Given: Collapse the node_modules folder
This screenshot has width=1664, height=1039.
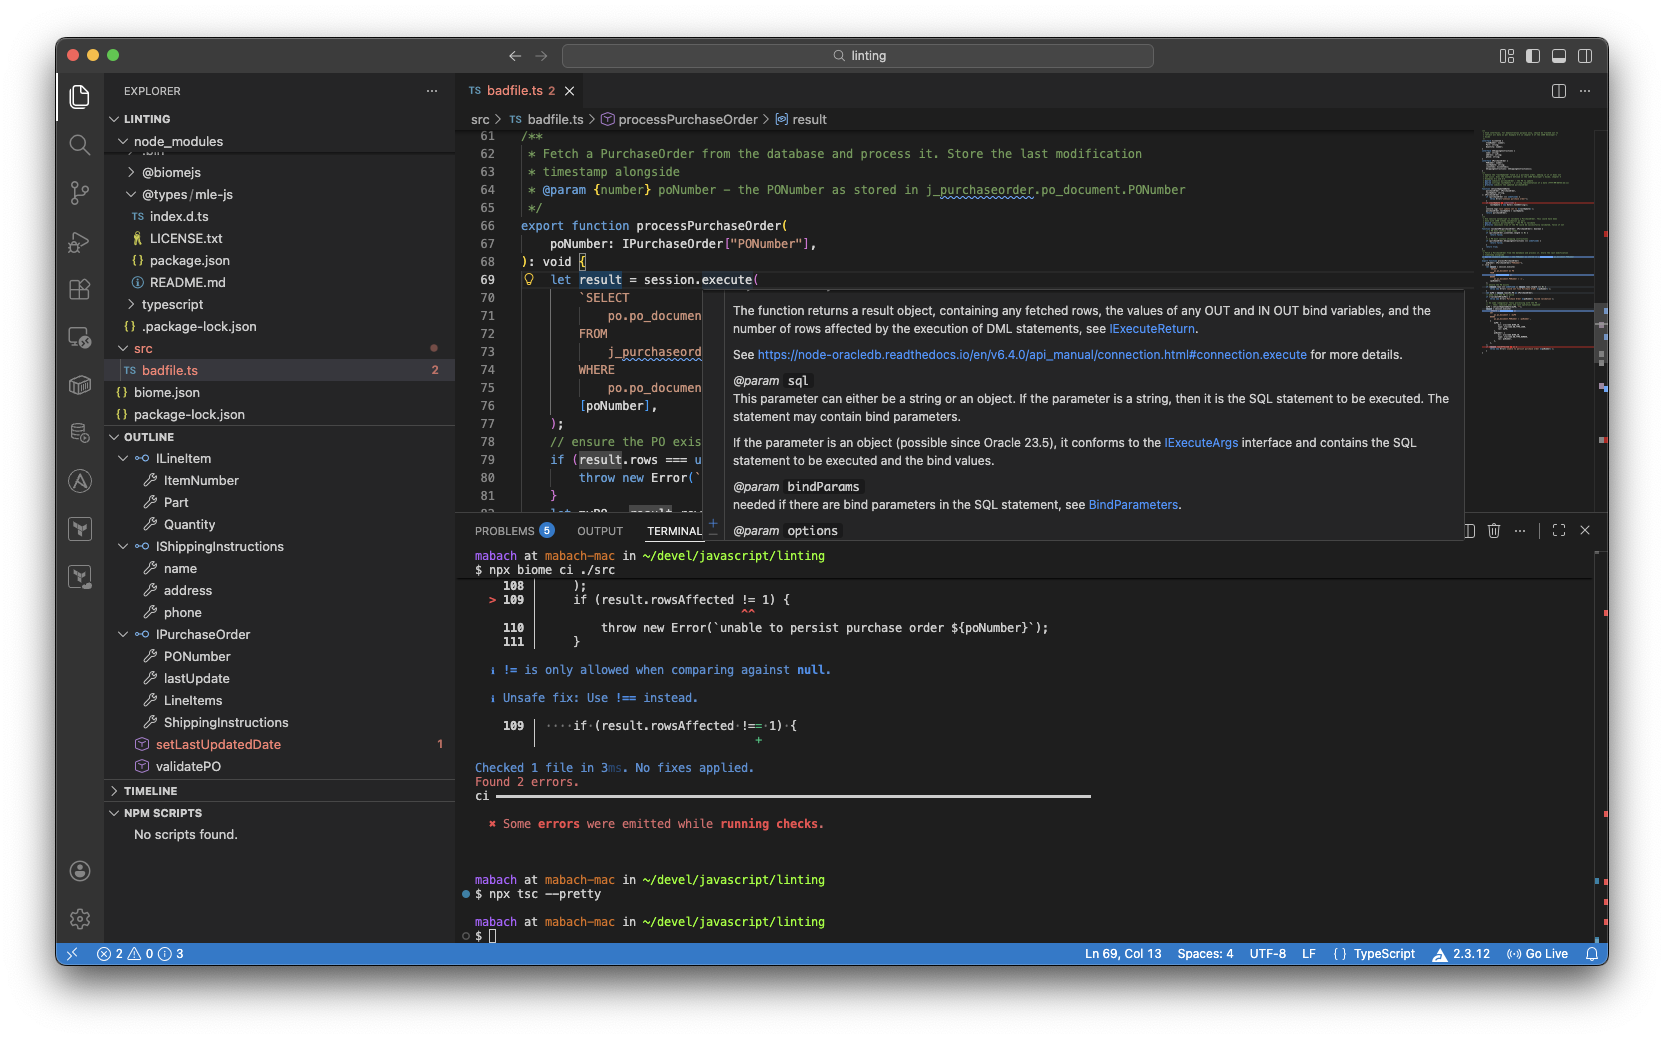Looking at the screenshot, I should coord(124,142).
